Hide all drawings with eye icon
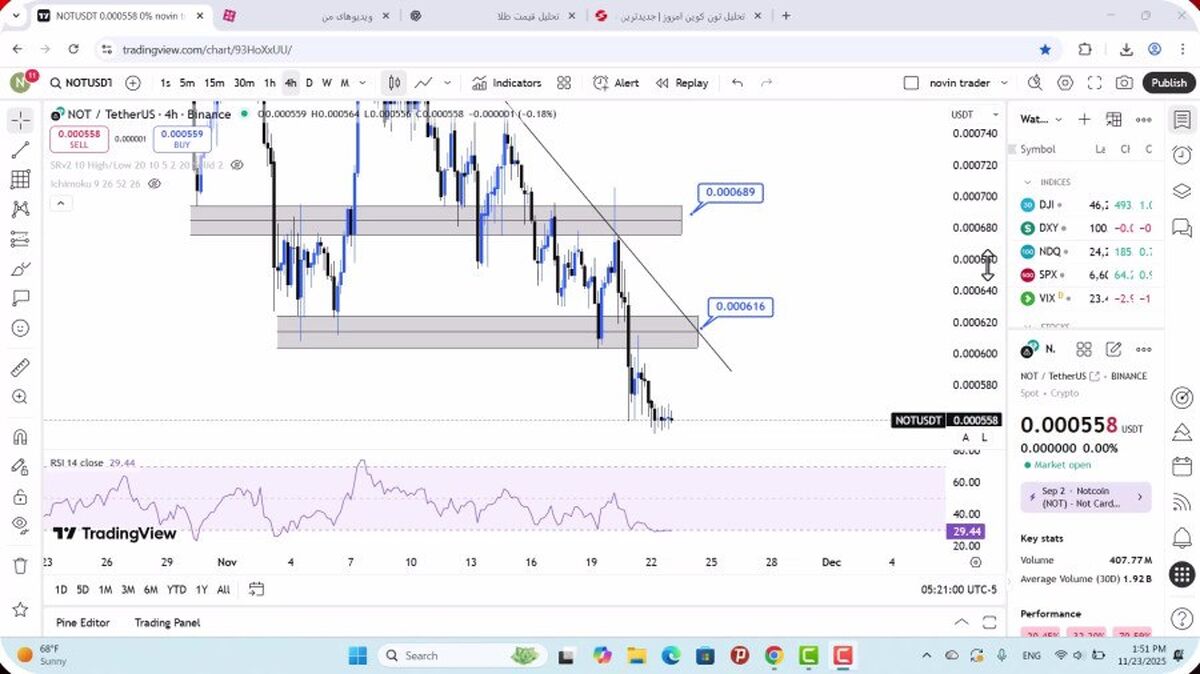This screenshot has height=674, width=1200. coord(20,524)
